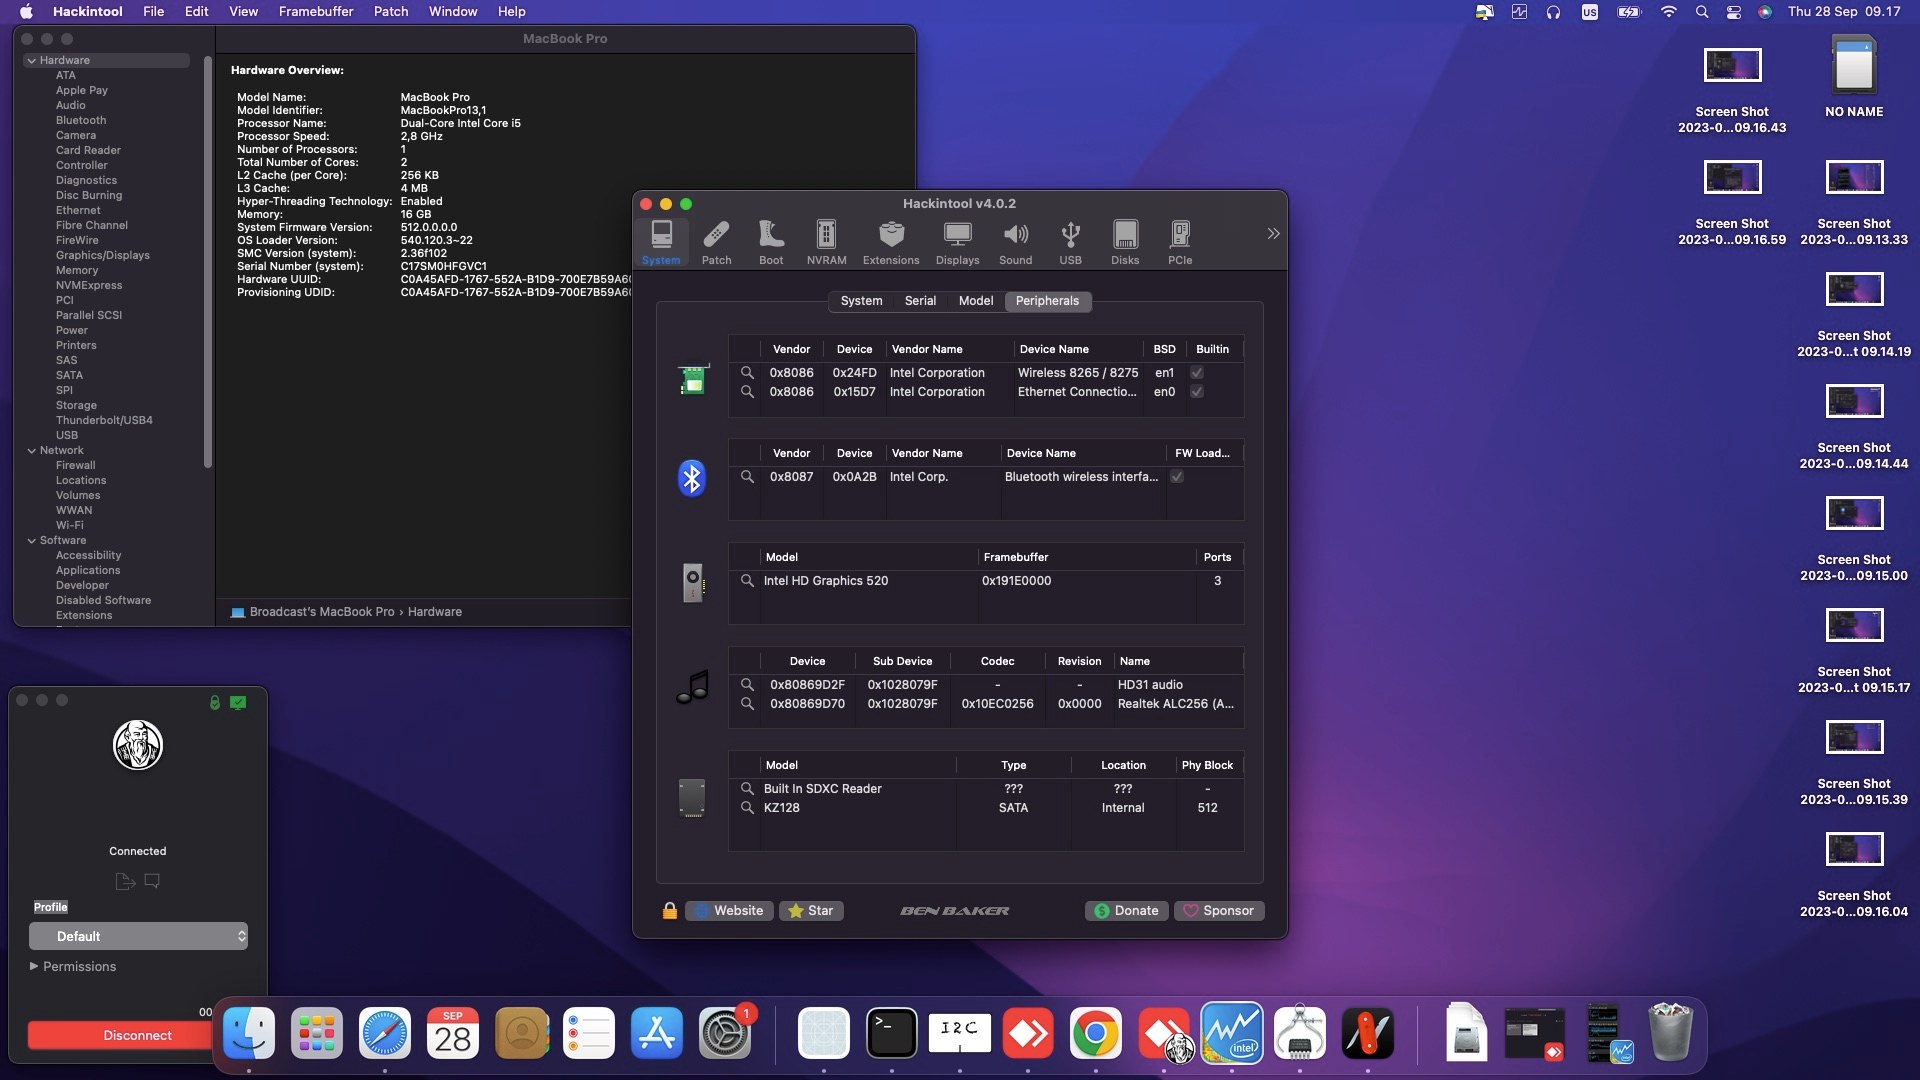
Task: Open the PCIe toolbar section
Action: point(1180,243)
